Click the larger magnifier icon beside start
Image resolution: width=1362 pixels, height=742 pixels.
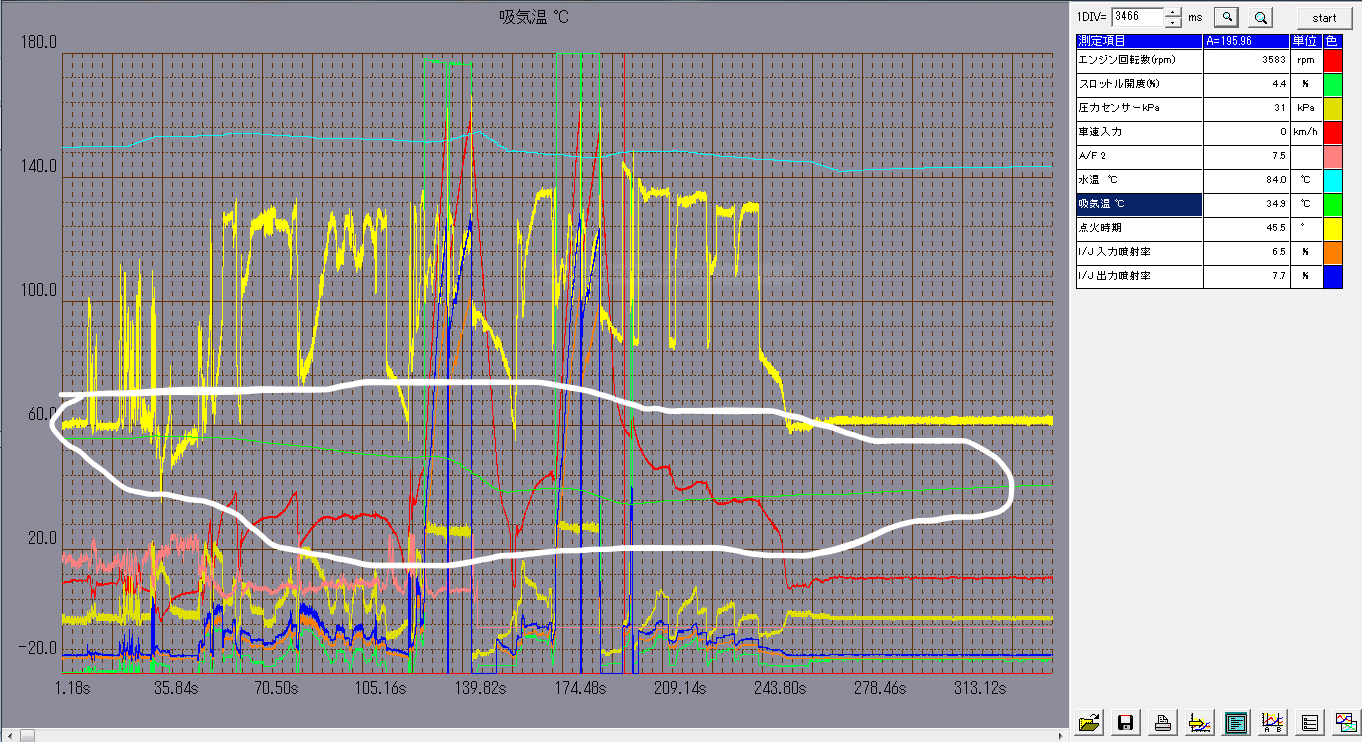pyautogui.click(x=1261, y=17)
